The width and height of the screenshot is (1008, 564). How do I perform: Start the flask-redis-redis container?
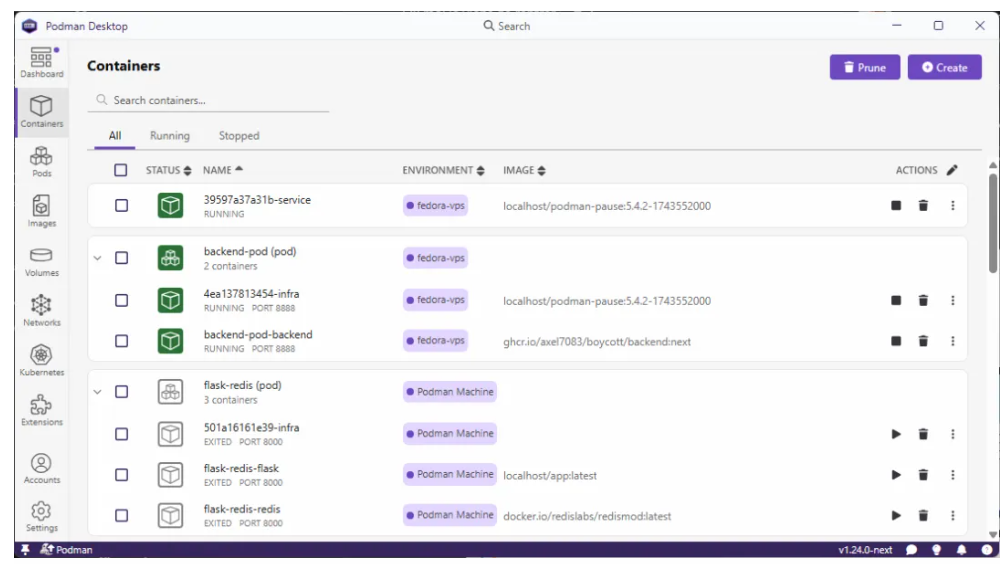[x=896, y=515]
